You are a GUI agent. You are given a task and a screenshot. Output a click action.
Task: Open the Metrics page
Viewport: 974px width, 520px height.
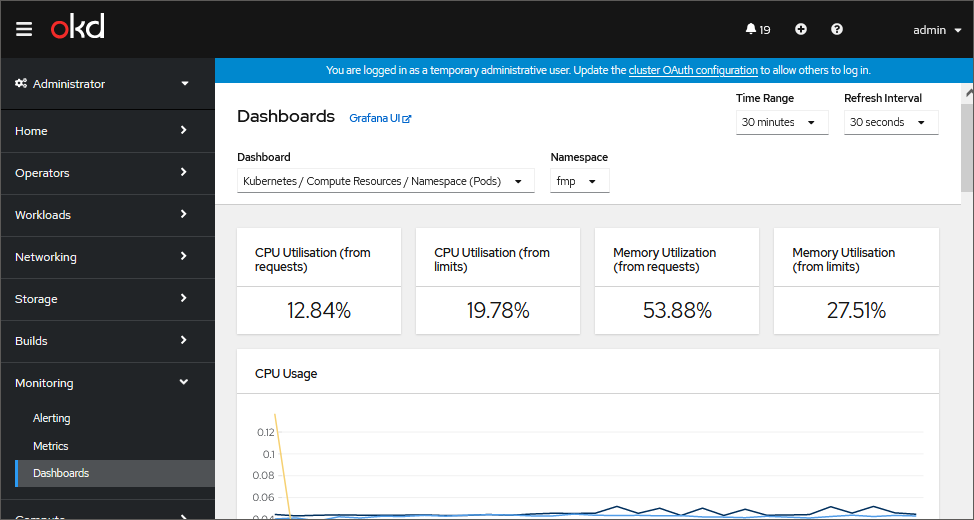pyautogui.click(x=51, y=446)
